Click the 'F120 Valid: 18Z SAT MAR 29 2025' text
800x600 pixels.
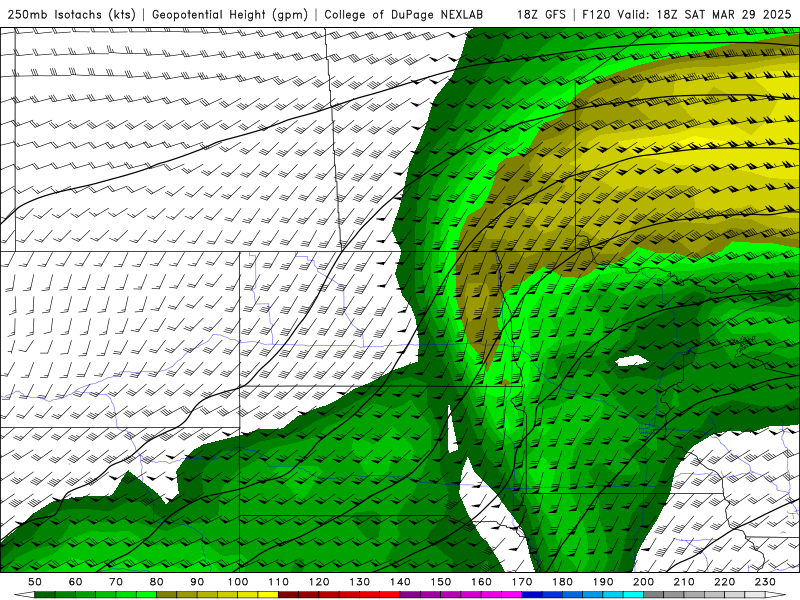click(687, 15)
